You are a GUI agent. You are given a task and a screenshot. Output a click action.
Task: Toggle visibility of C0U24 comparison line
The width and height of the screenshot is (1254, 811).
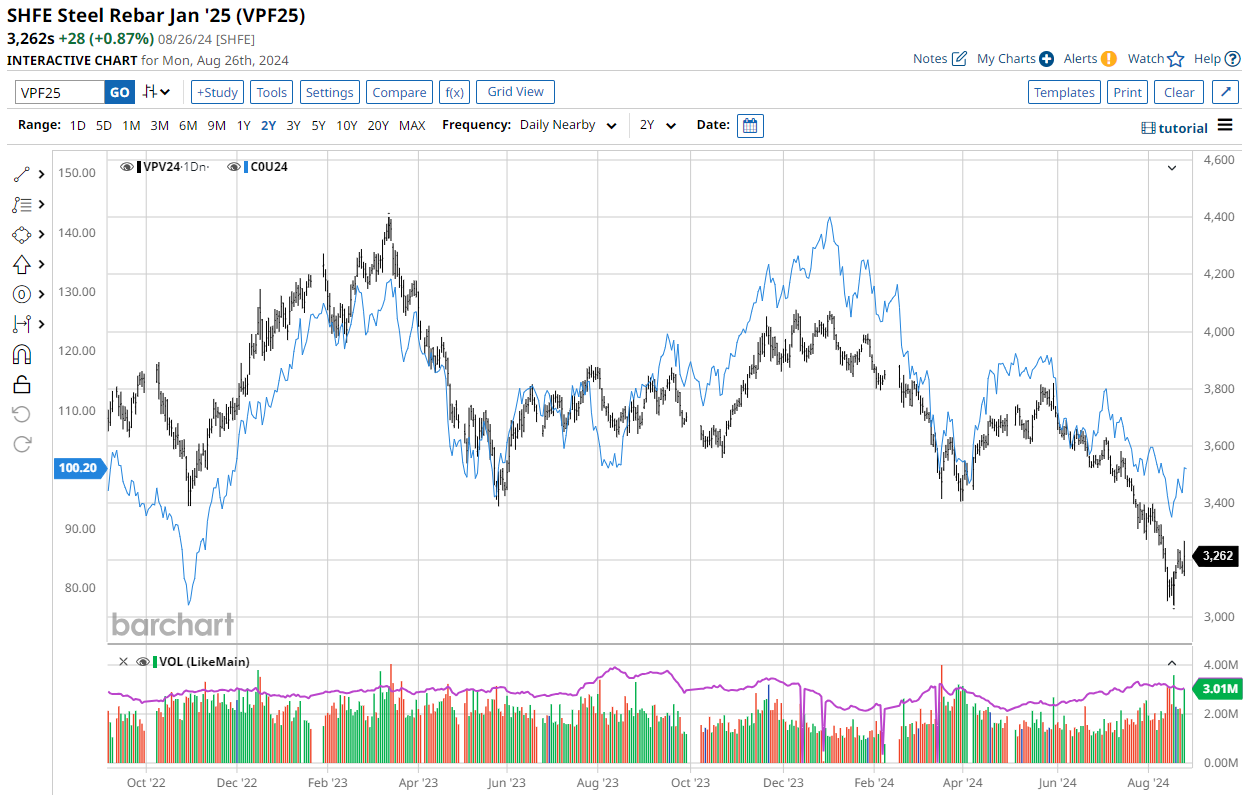click(233, 167)
